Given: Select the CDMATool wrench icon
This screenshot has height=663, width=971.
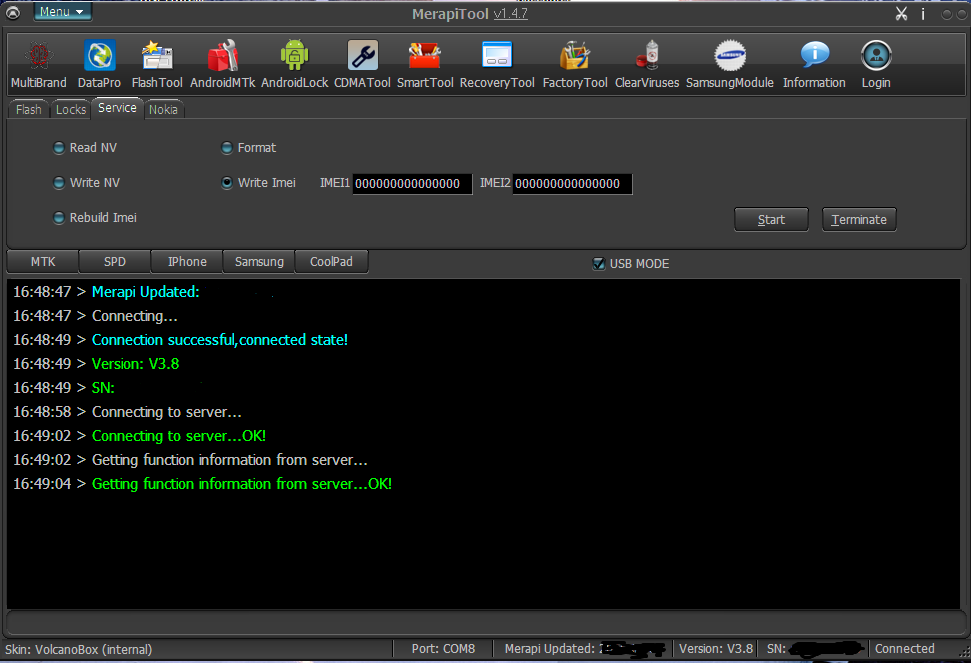Looking at the screenshot, I should tap(362, 56).
